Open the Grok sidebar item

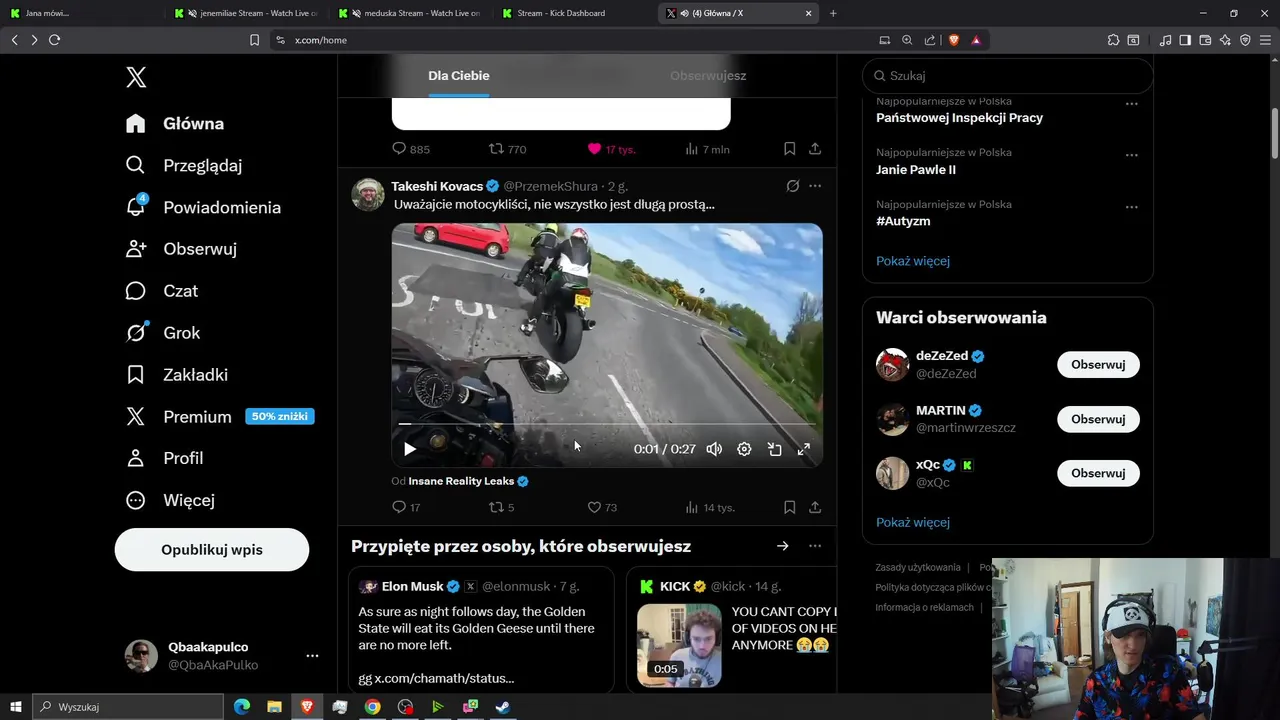[163, 333]
